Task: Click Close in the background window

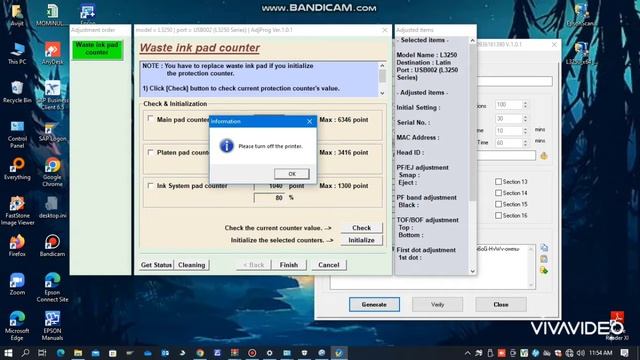Action: (x=500, y=304)
